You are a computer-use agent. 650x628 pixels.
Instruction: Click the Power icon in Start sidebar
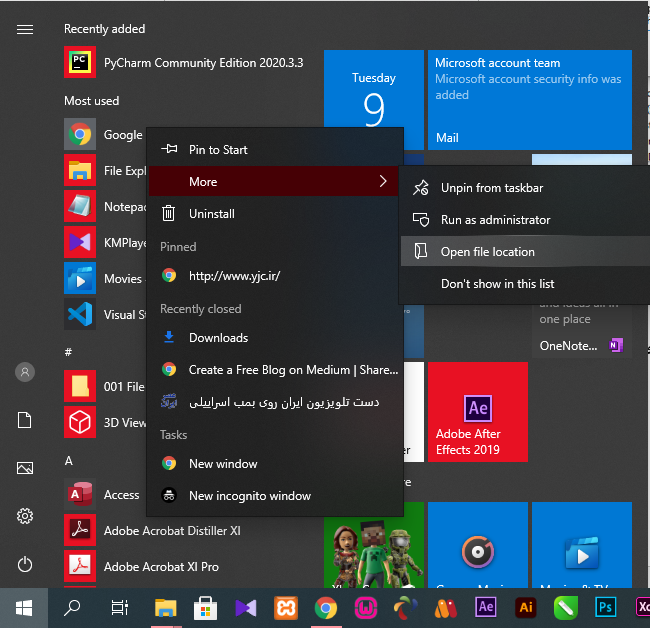[25, 564]
